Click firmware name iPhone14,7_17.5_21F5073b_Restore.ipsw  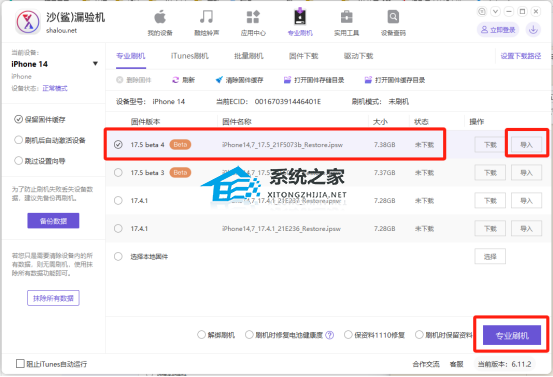click(x=282, y=145)
